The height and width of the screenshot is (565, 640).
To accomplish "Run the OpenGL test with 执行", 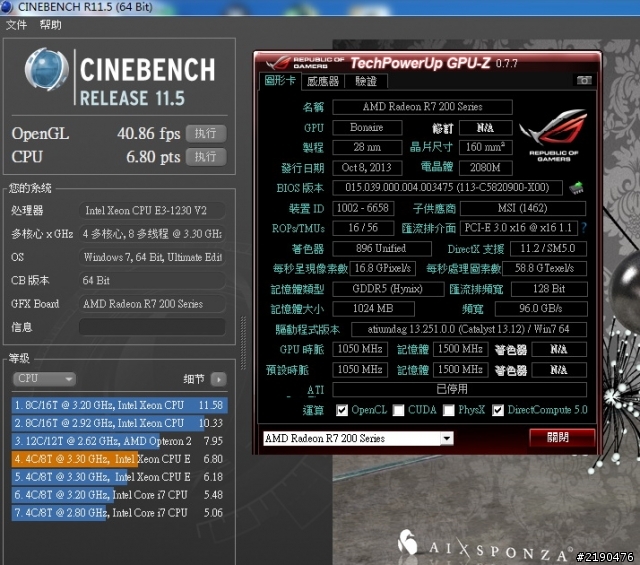I will (x=206, y=133).
